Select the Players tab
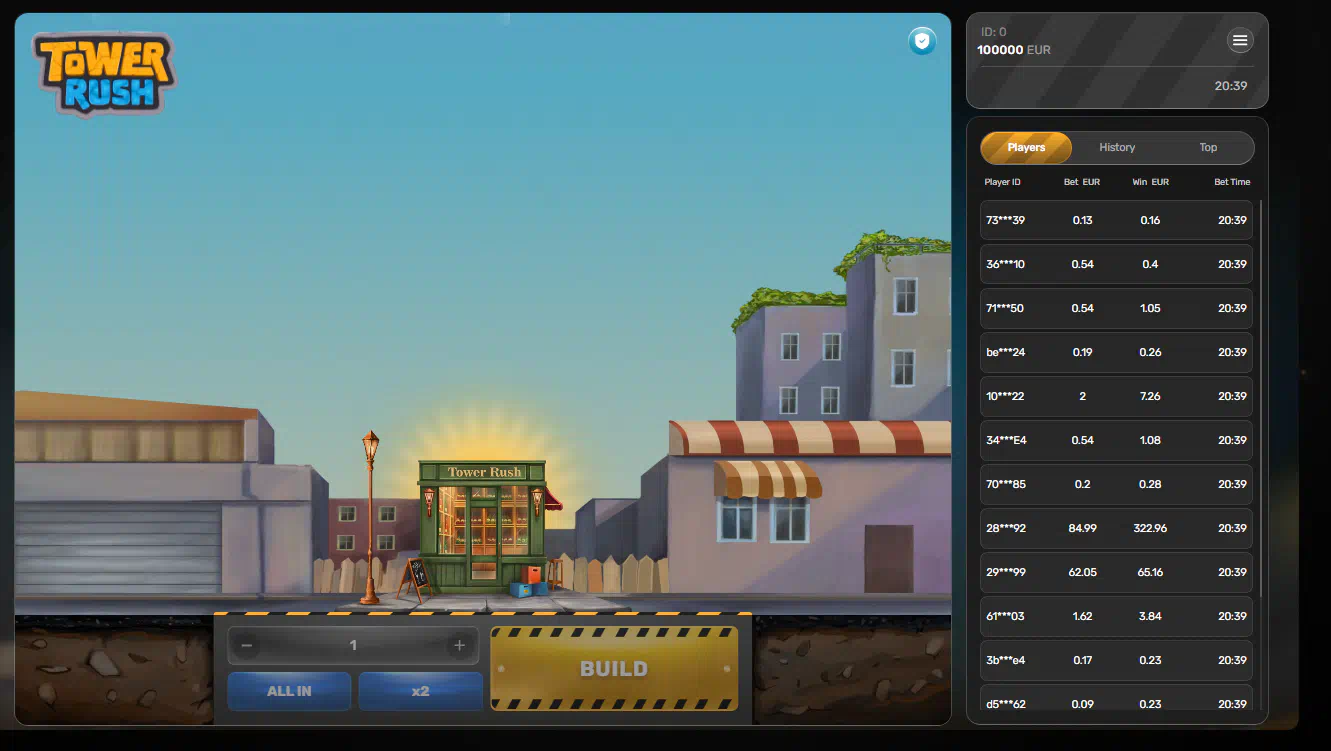This screenshot has height=751, width=1331. click(x=1026, y=148)
